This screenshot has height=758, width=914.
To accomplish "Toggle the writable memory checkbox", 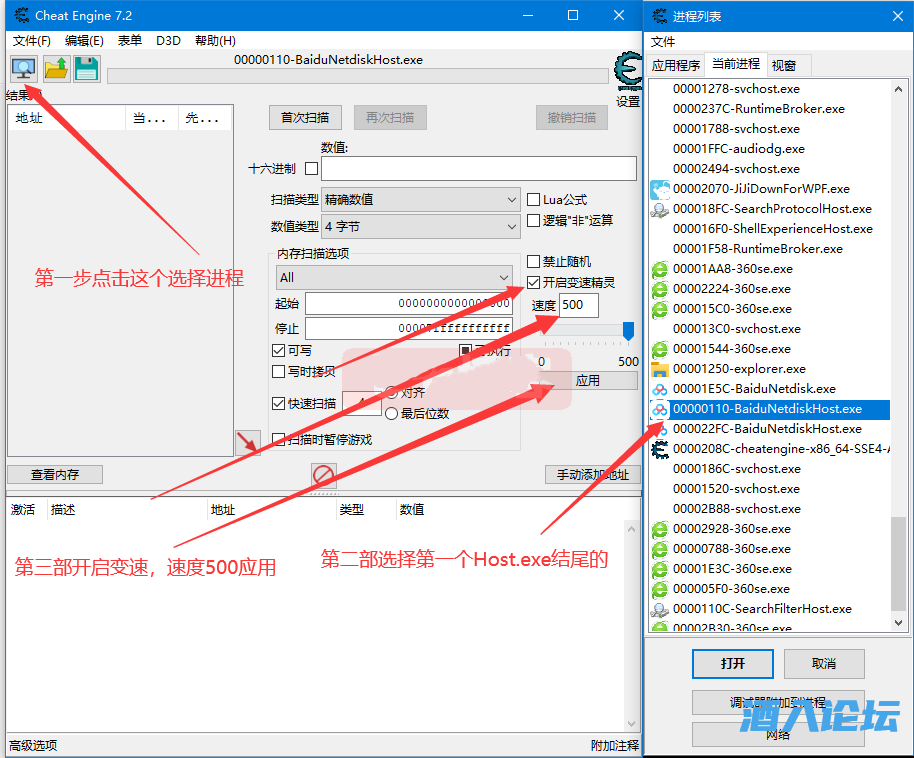I will click(279, 350).
